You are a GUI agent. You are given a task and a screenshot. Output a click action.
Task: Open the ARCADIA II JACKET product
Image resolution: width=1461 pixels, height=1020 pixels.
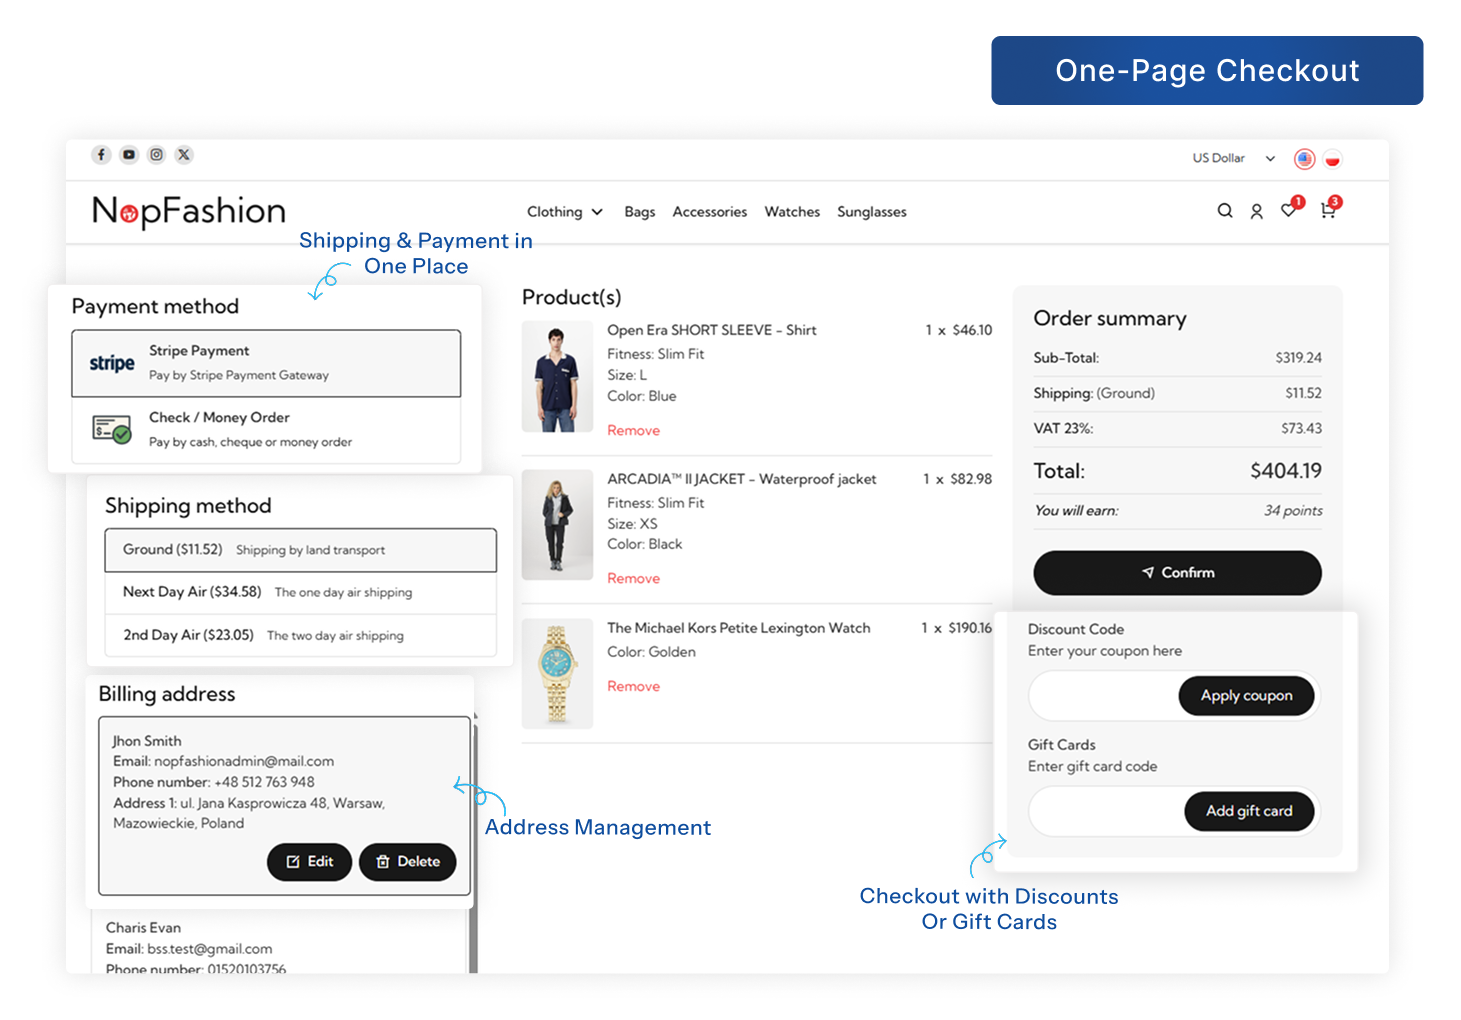[x=742, y=479]
